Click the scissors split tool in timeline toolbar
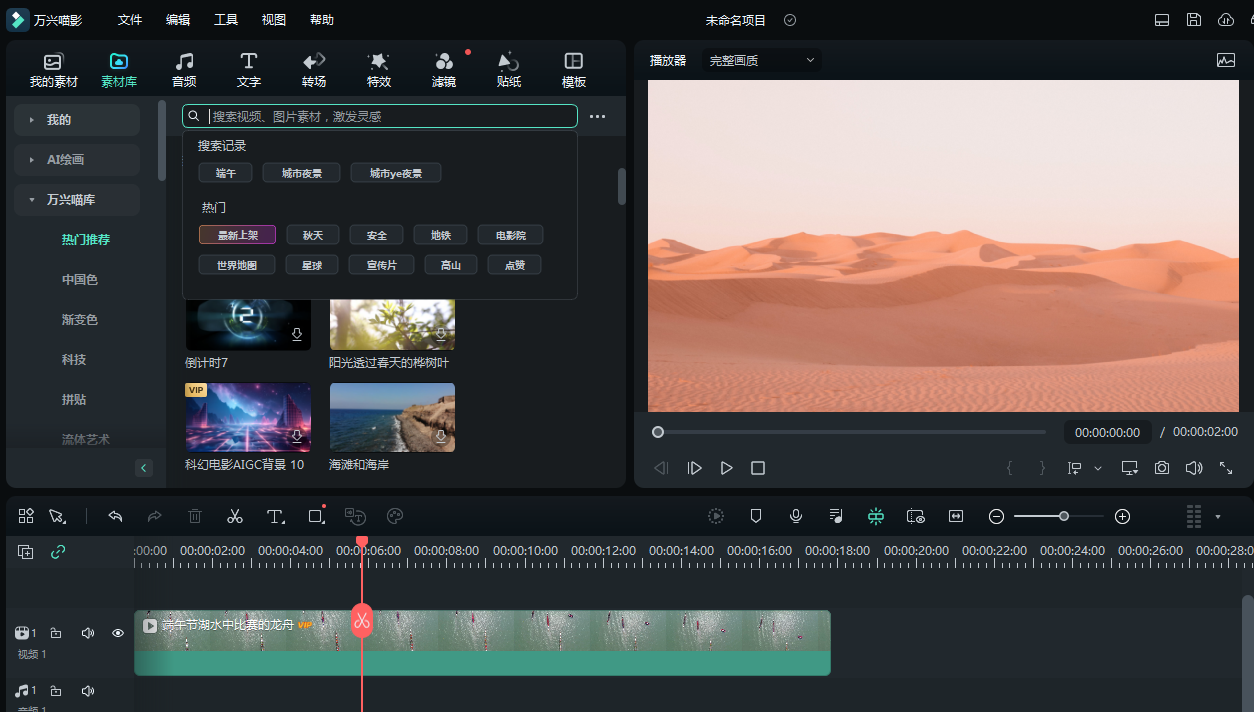 pos(235,516)
